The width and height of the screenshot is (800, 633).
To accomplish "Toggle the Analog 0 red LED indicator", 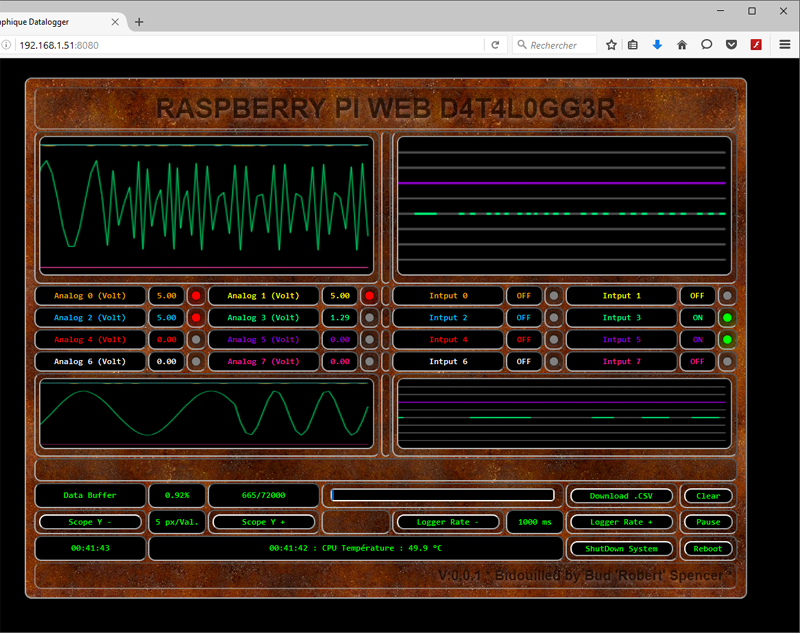I will pyautogui.click(x=196, y=296).
